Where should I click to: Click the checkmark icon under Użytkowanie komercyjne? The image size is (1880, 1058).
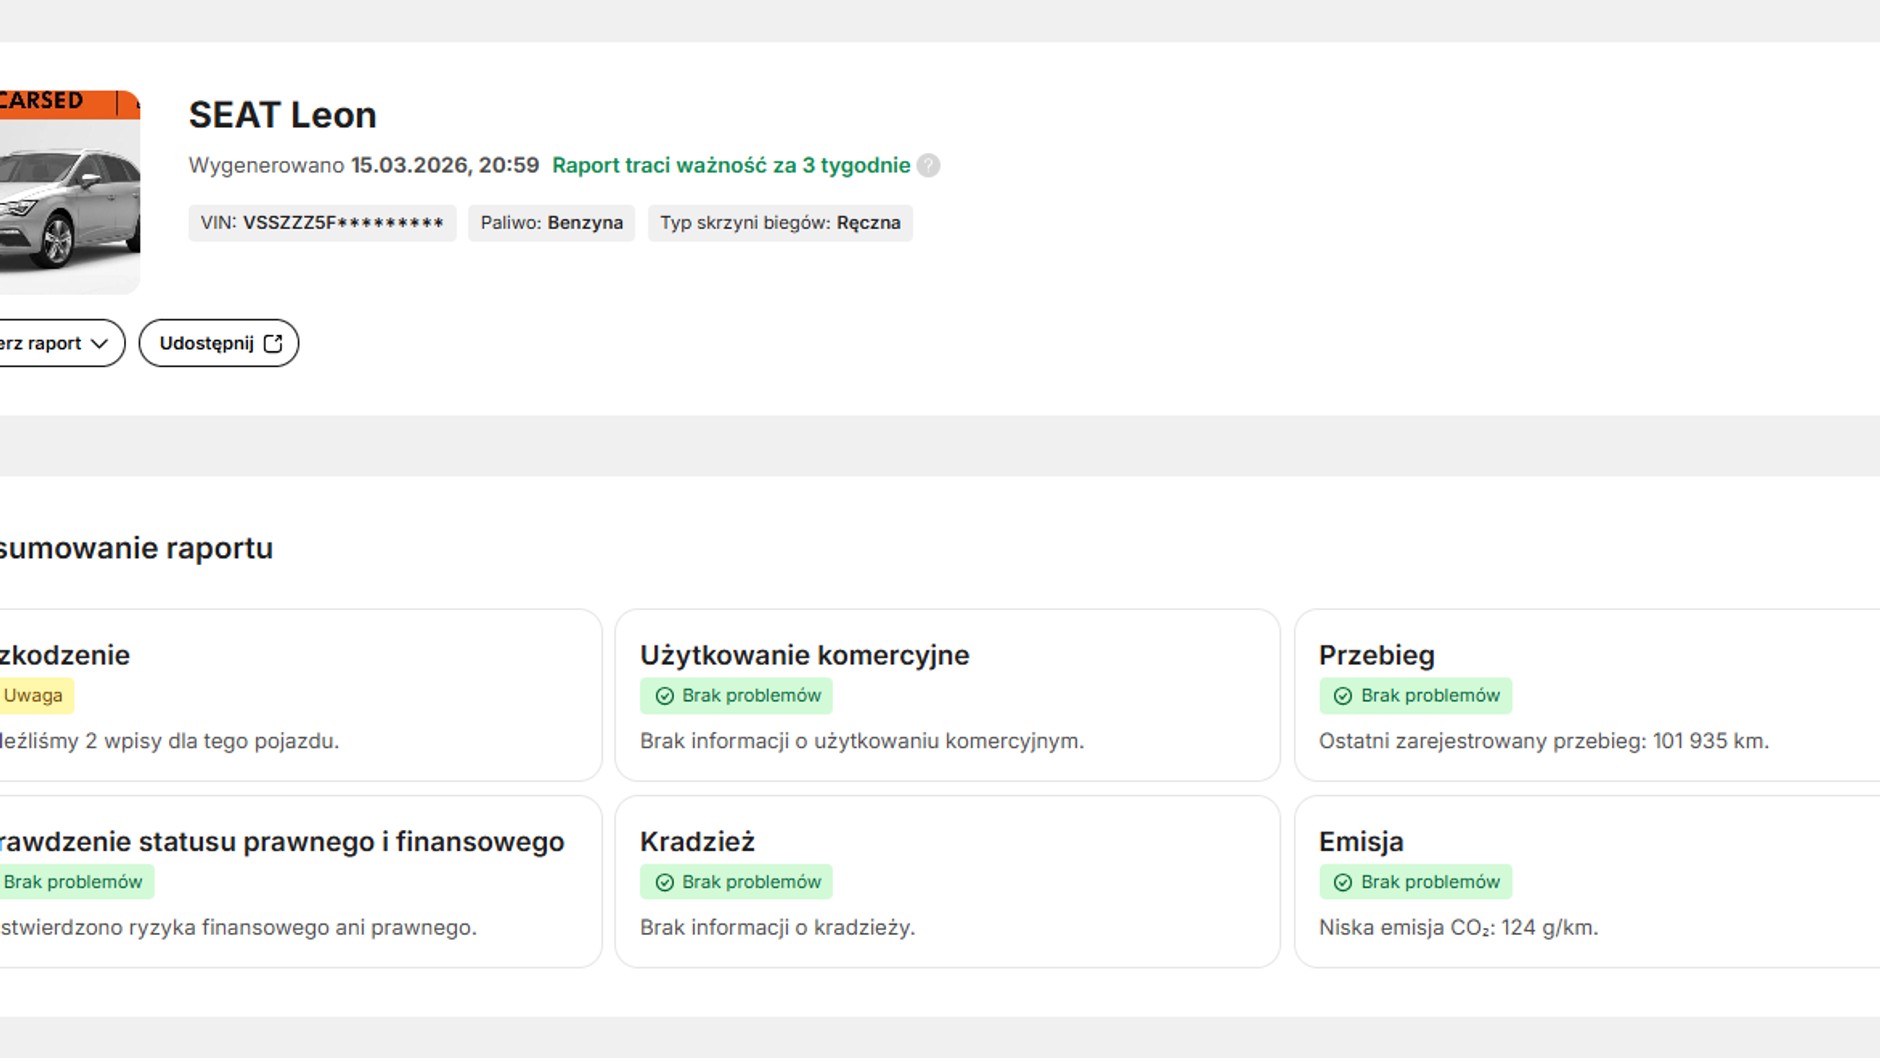tap(664, 696)
